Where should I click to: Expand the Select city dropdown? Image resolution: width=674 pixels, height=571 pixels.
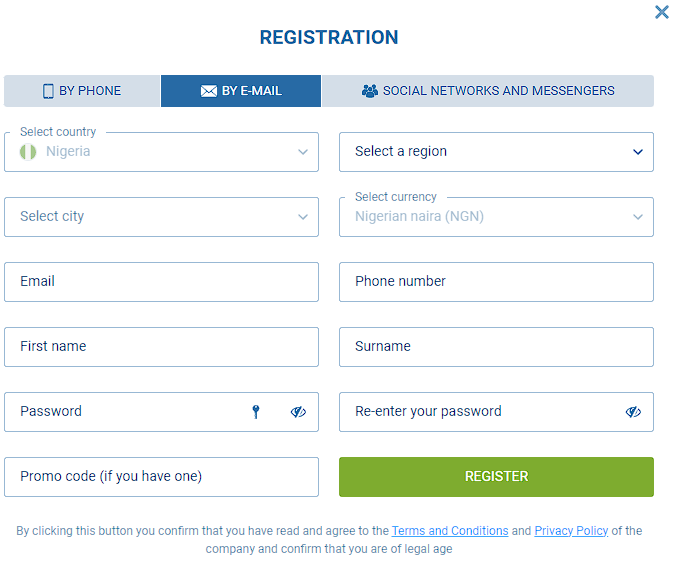pyautogui.click(x=161, y=217)
